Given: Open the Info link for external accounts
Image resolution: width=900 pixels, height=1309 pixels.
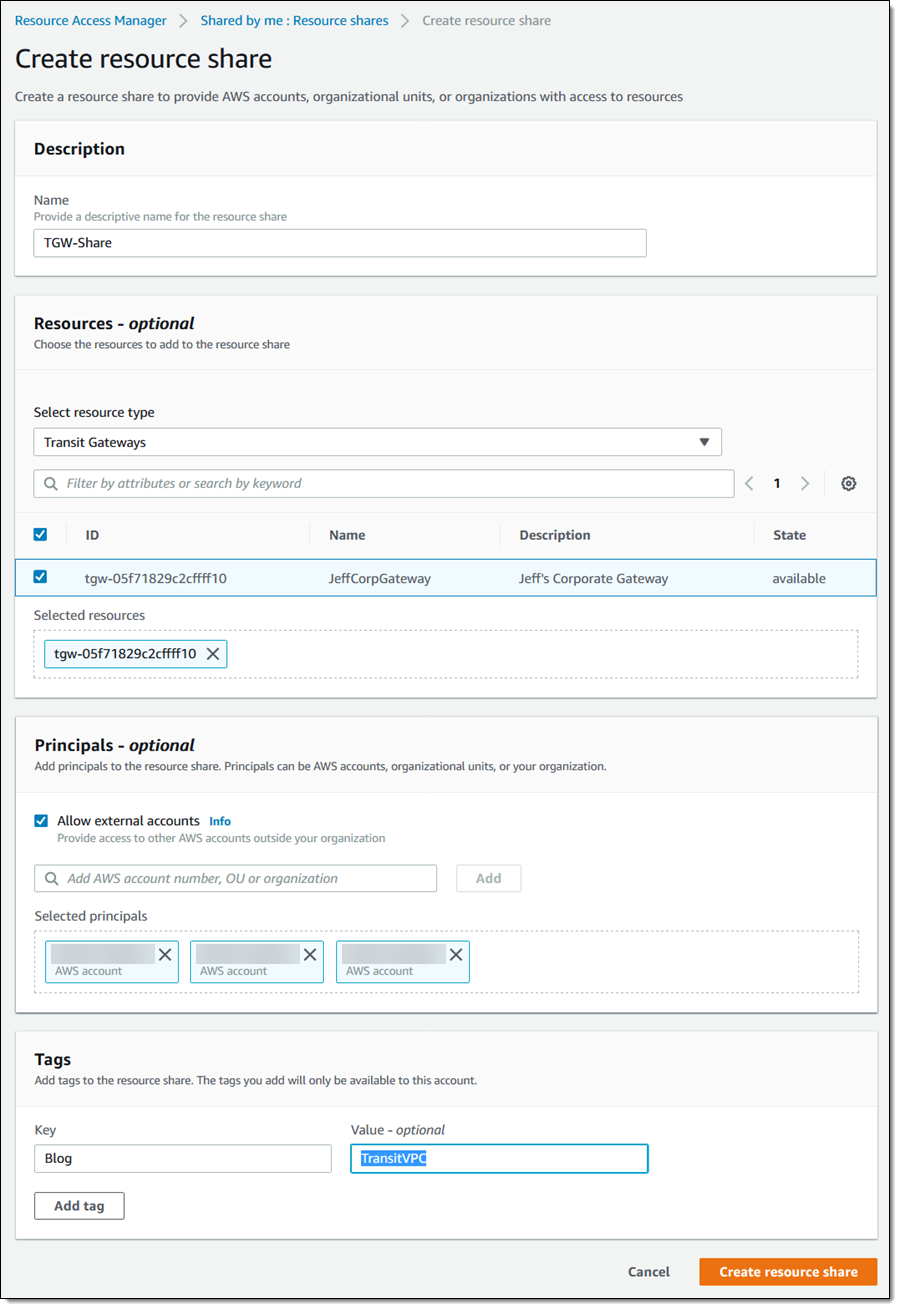Looking at the screenshot, I should point(220,822).
